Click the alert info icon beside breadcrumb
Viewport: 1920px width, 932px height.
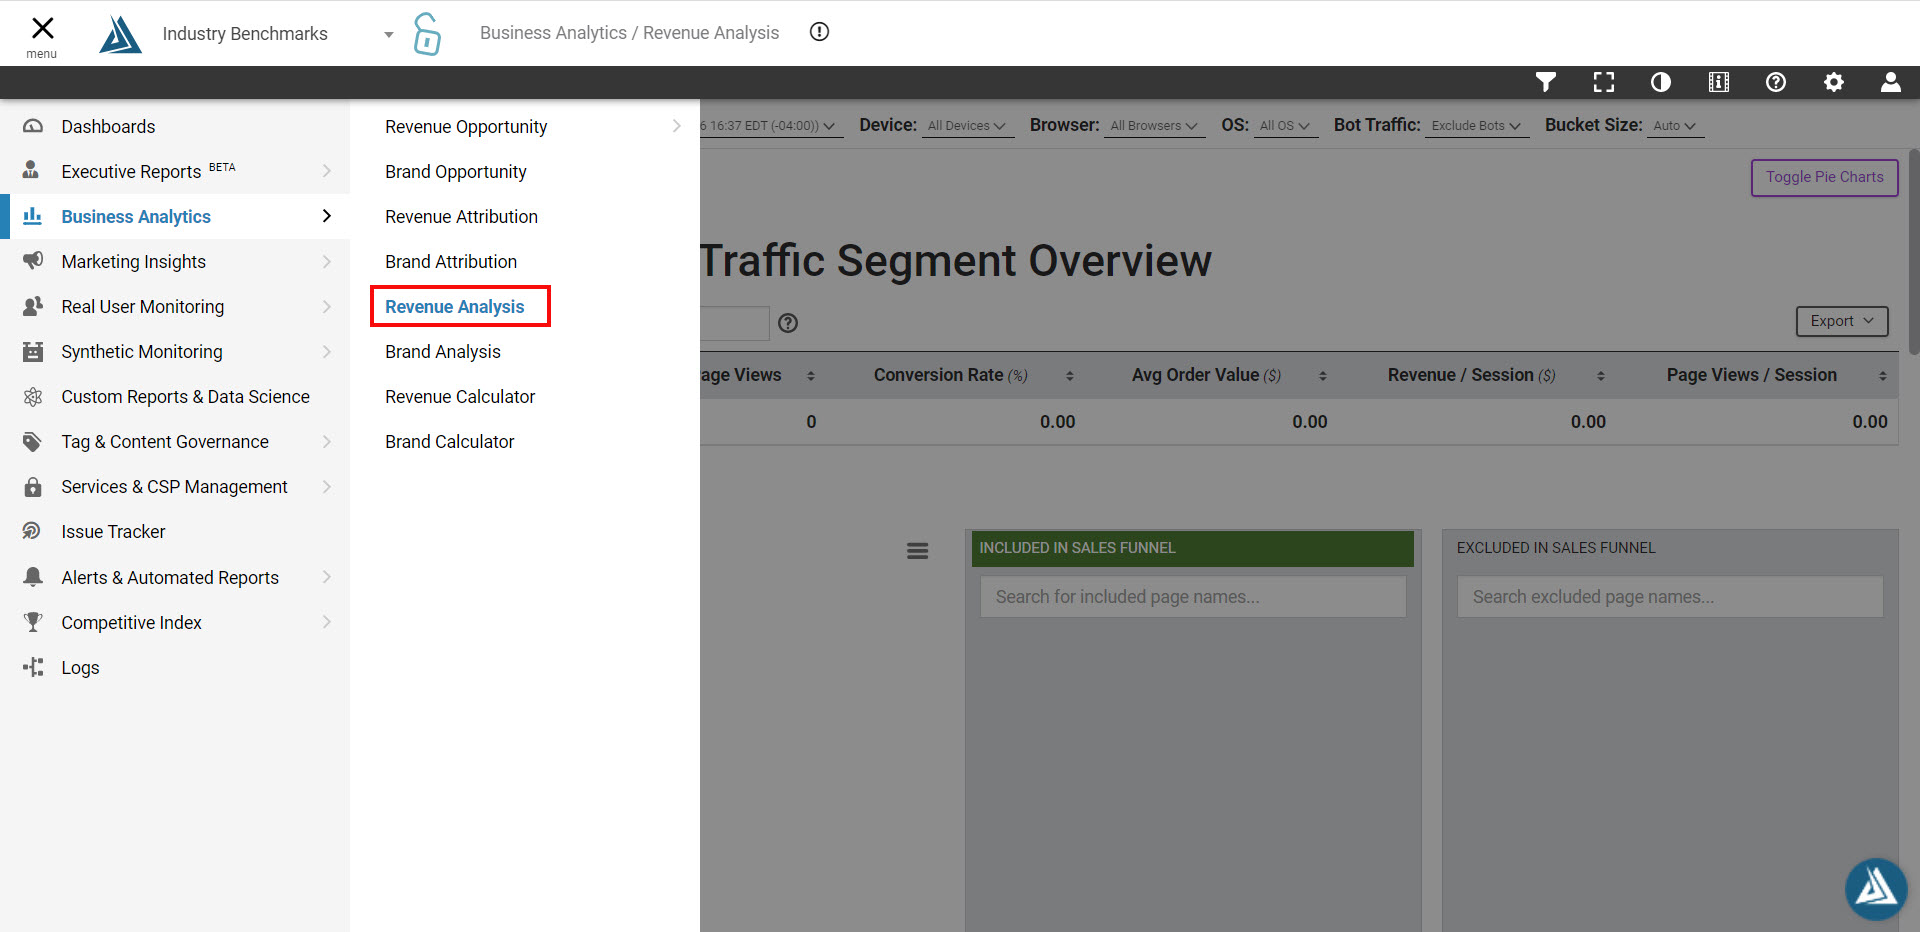[x=819, y=32]
